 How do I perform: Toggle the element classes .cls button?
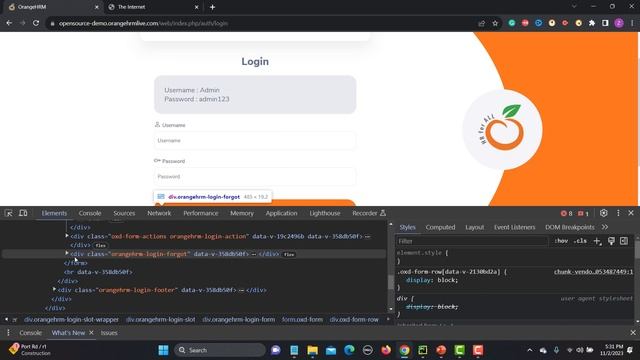(x=580, y=241)
